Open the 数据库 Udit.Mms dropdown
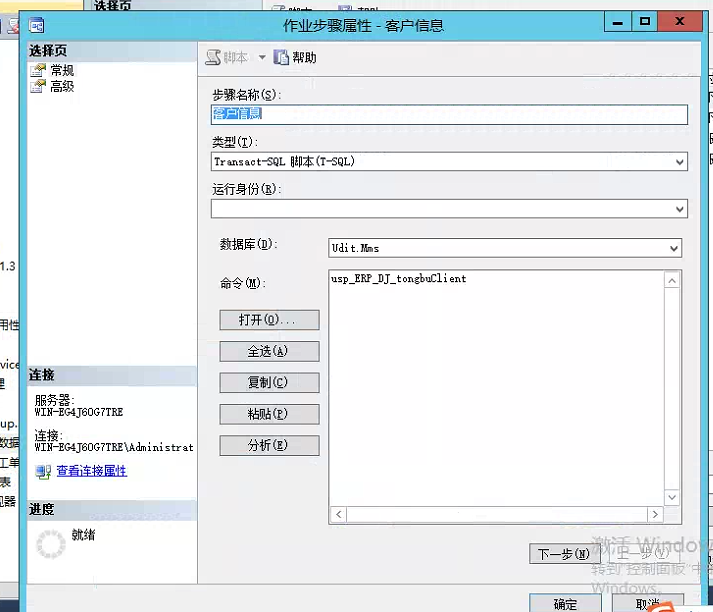The image size is (713, 612). [674, 247]
